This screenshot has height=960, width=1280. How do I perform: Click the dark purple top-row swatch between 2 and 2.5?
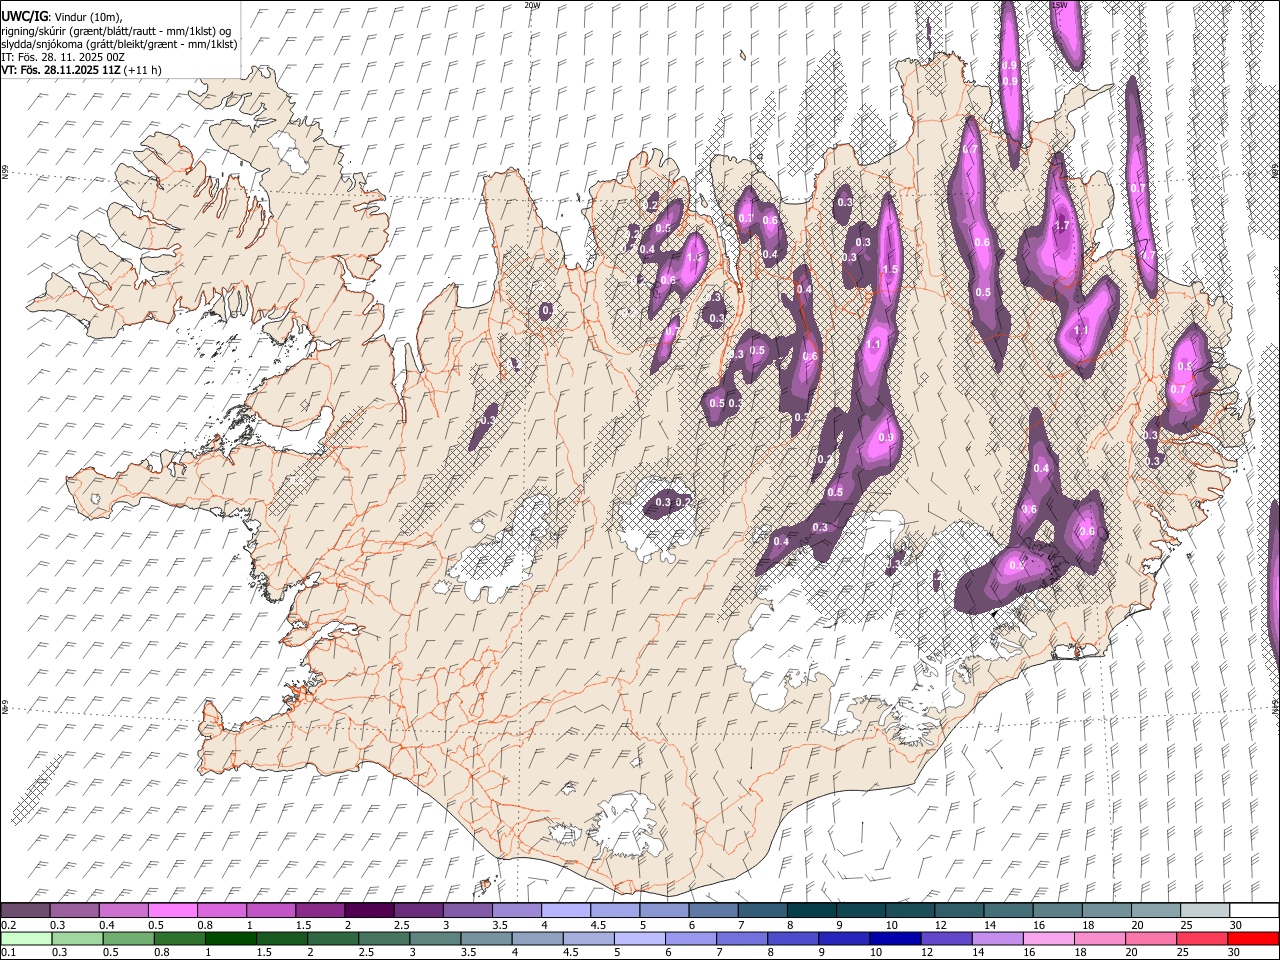point(368,910)
